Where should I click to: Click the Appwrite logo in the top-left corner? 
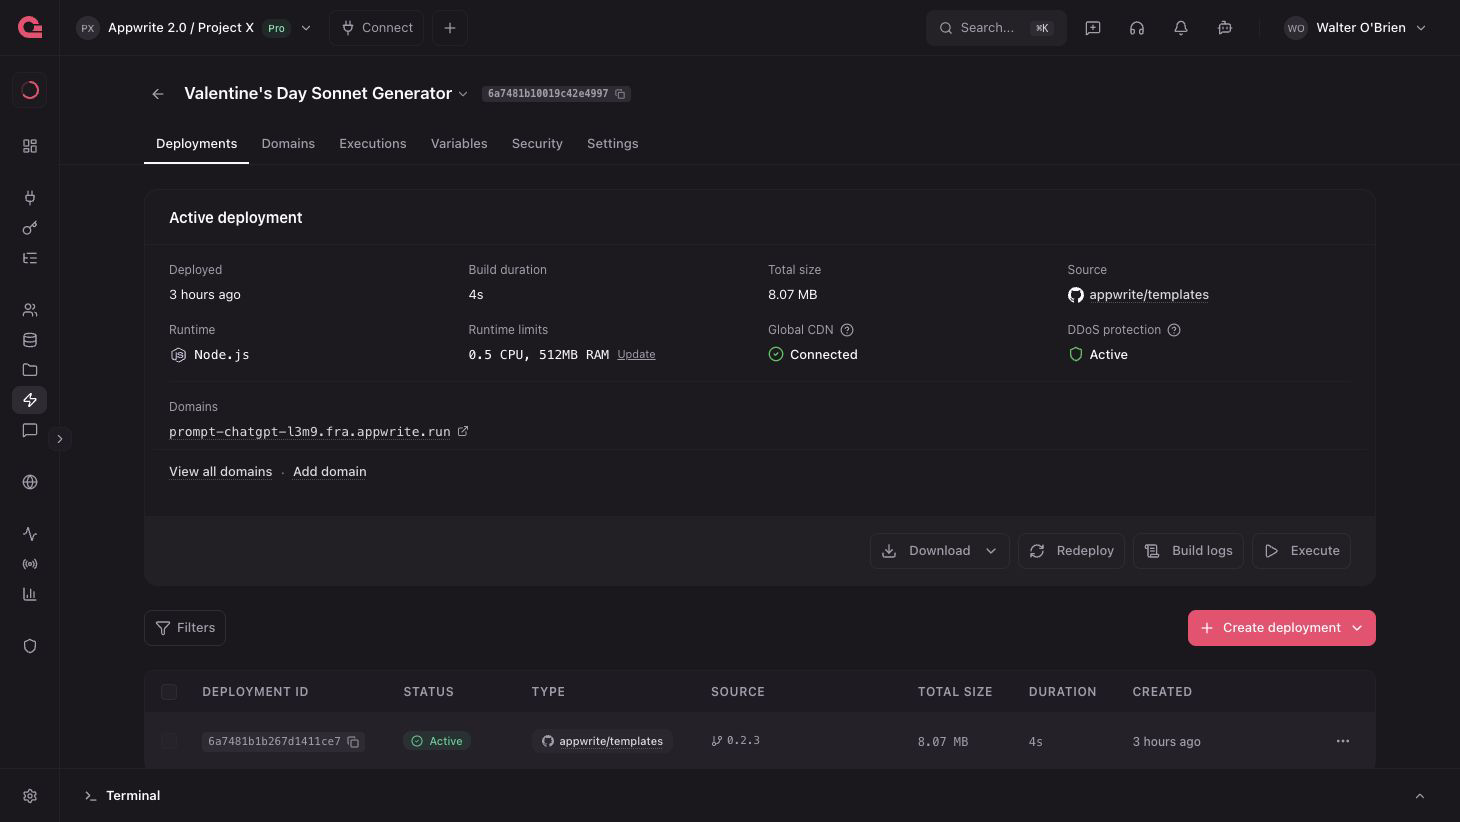(30, 27)
